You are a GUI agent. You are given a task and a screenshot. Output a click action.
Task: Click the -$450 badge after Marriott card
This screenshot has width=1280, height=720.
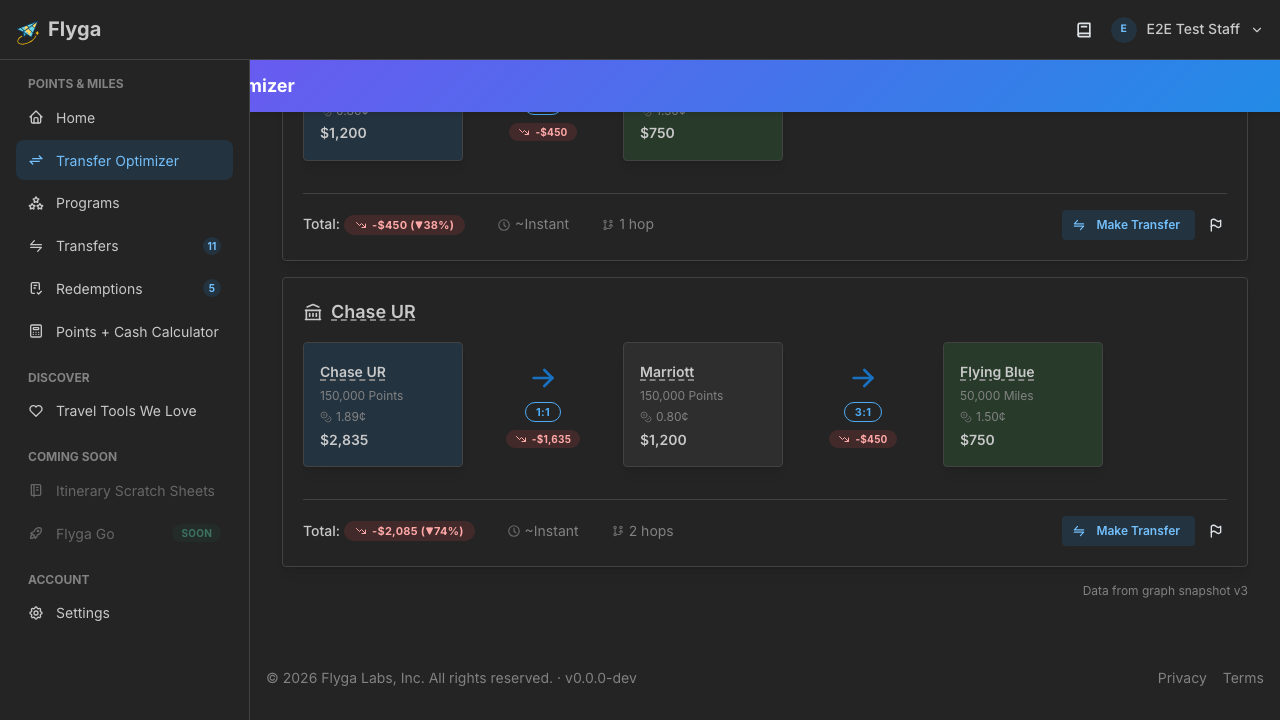[863, 439]
